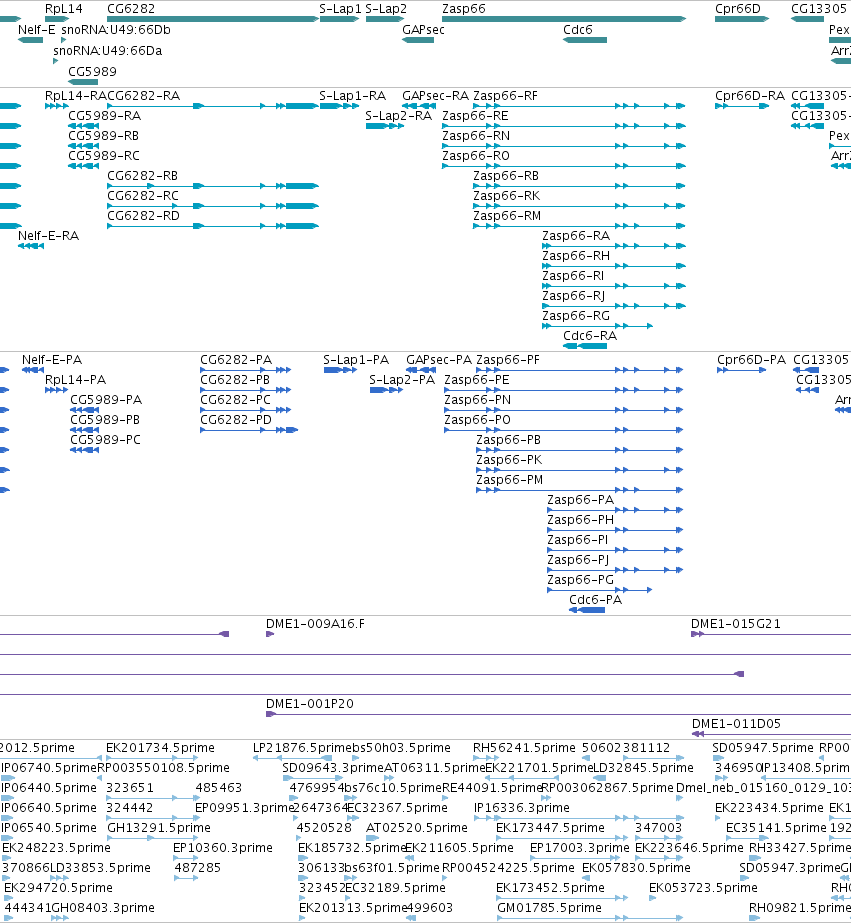Select EST label 347003

pos(658,828)
